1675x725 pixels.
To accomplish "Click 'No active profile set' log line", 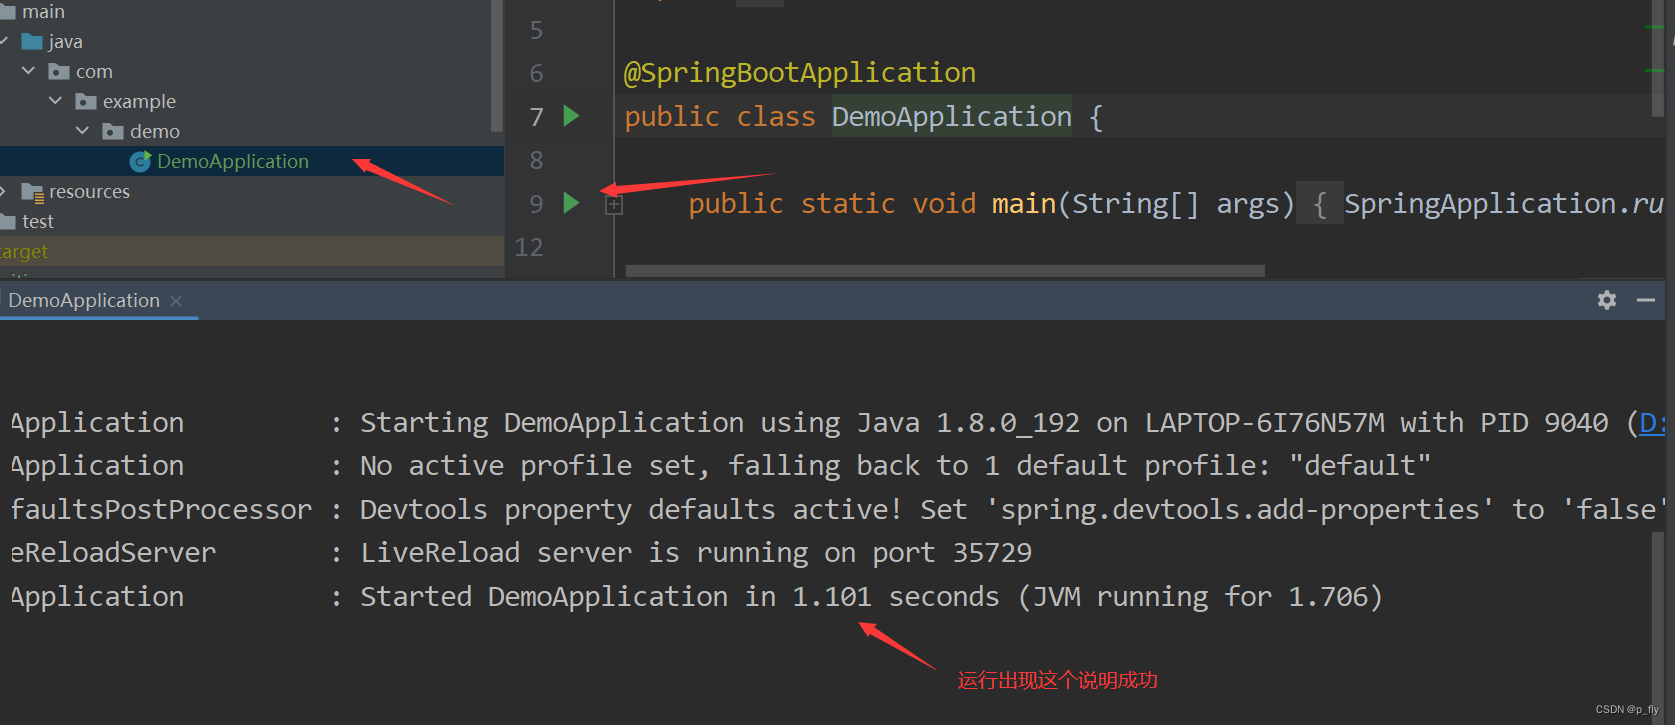I will point(896,466).
